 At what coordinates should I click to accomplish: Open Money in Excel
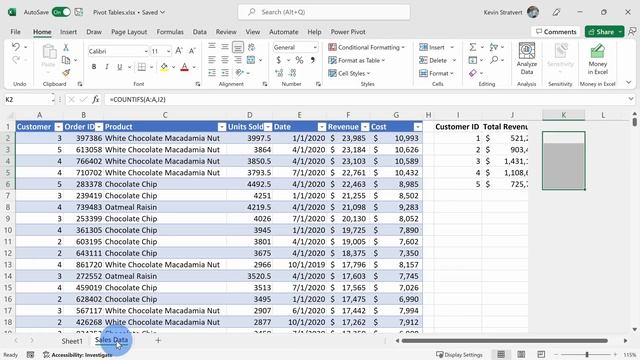[598, 58]
